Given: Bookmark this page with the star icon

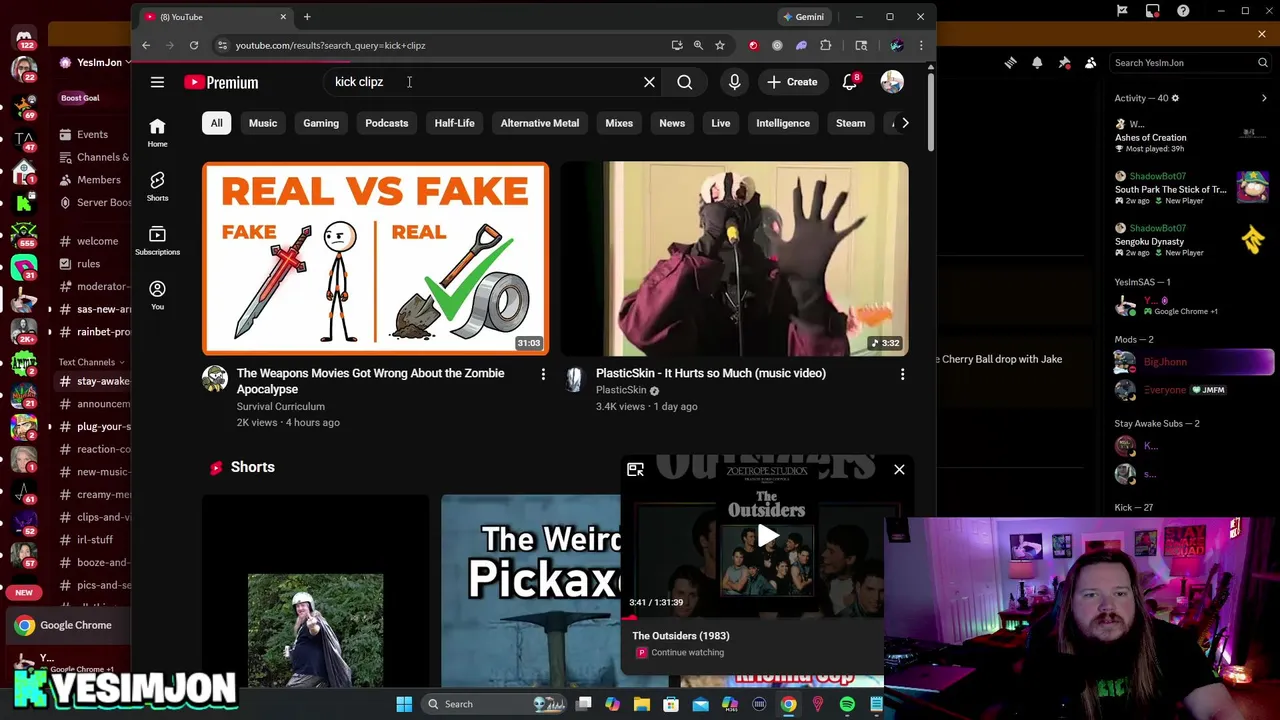Looking at the screenshot, I should tap(720, 45).
